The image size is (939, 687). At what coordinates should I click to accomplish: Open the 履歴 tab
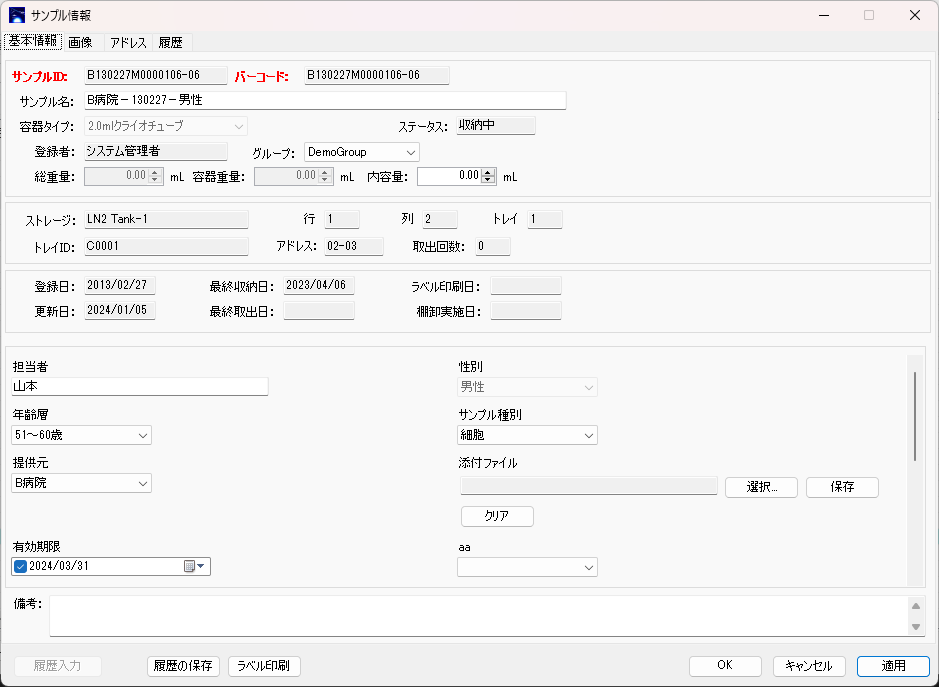[170, 42]
